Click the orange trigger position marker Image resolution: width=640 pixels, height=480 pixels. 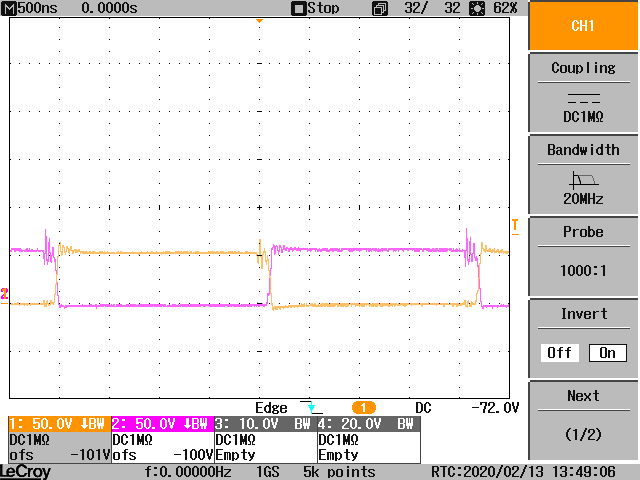(259, 21)
